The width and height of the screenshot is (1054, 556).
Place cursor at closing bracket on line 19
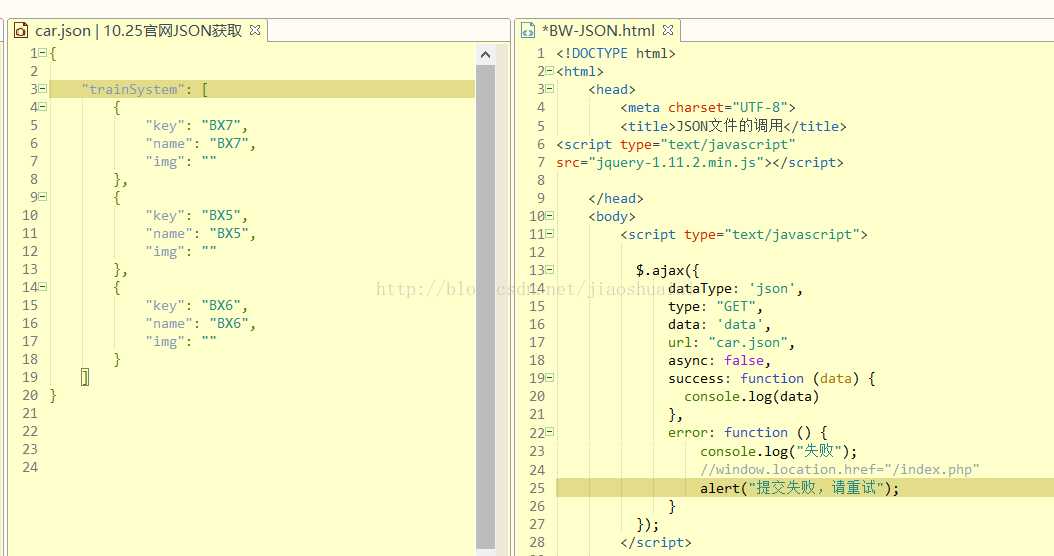85,377
